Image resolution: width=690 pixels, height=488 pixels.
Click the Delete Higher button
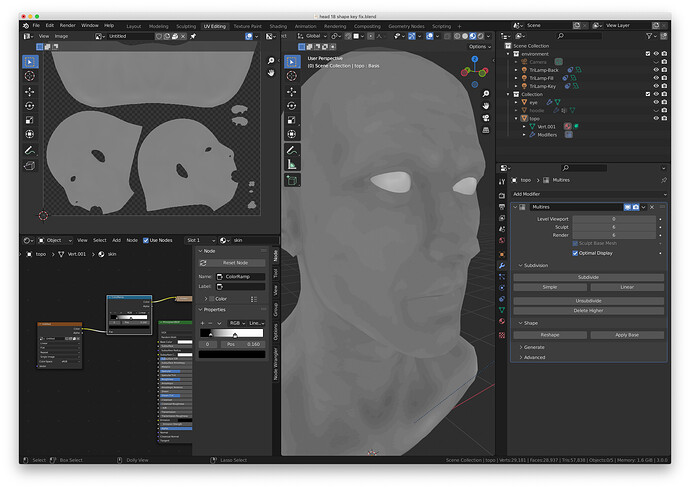pos(588,311)
